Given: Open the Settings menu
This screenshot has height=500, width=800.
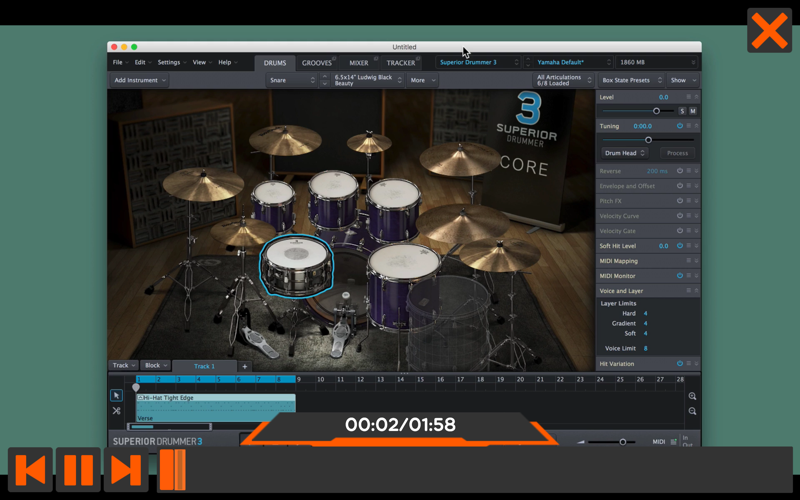Looking at the screenshot, I should [x=172, y=62].
